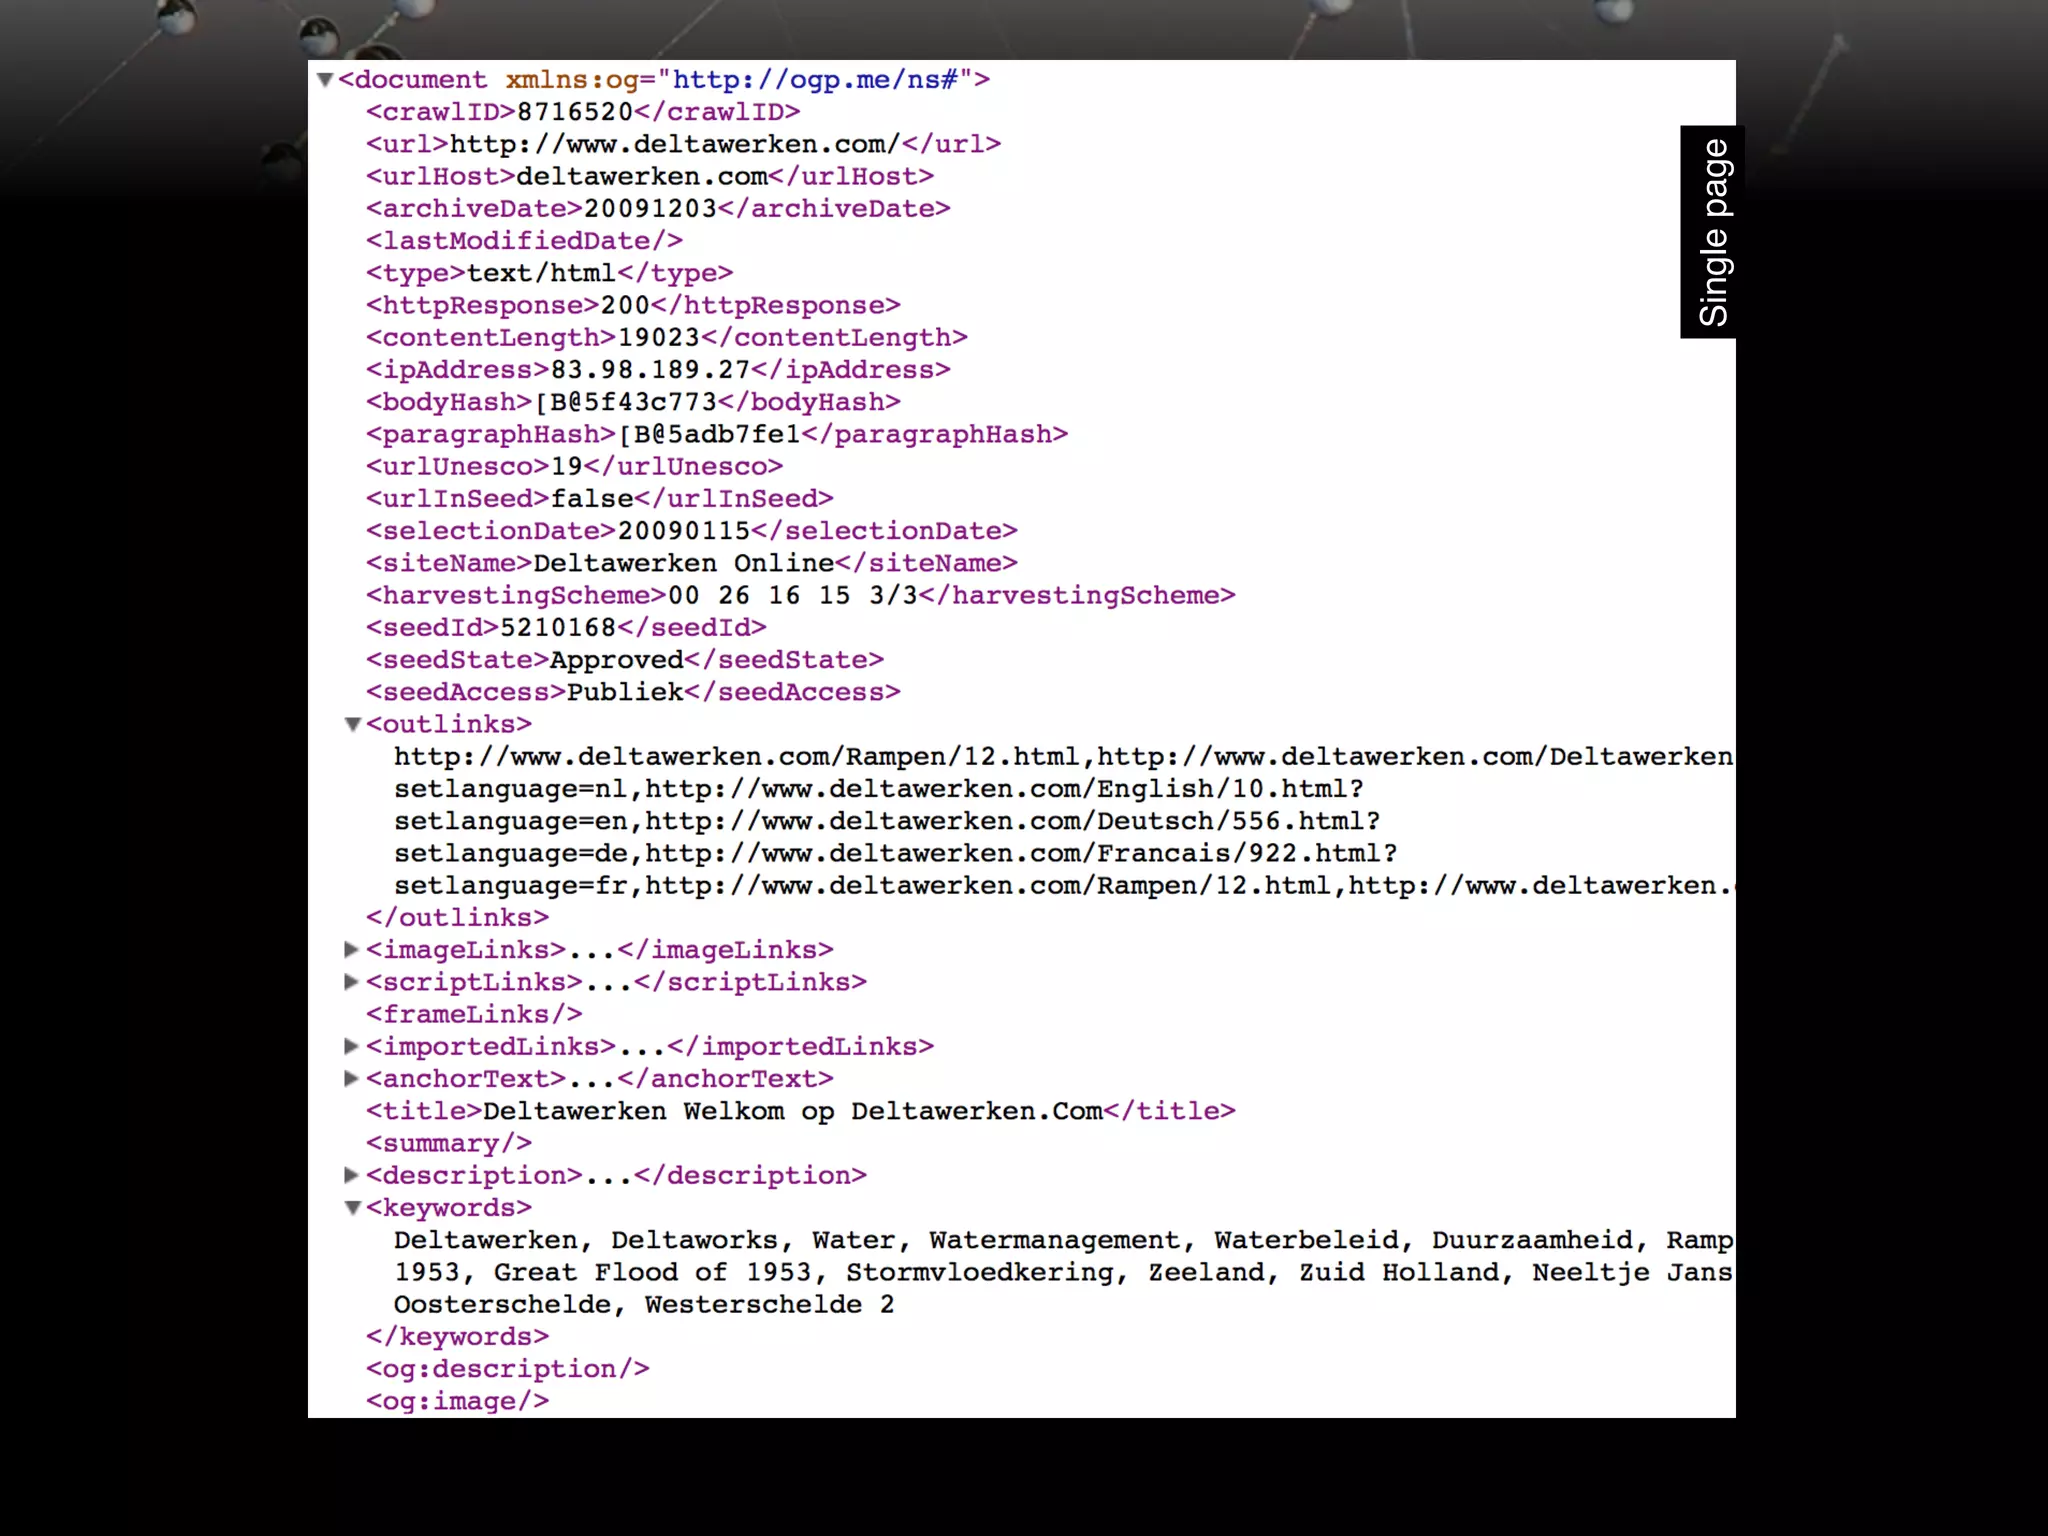This screenshot has height=1536, width=2048.
Task: Click keywords line starting Deltawerken, Deltaworks
Action: point(1063,1240)
